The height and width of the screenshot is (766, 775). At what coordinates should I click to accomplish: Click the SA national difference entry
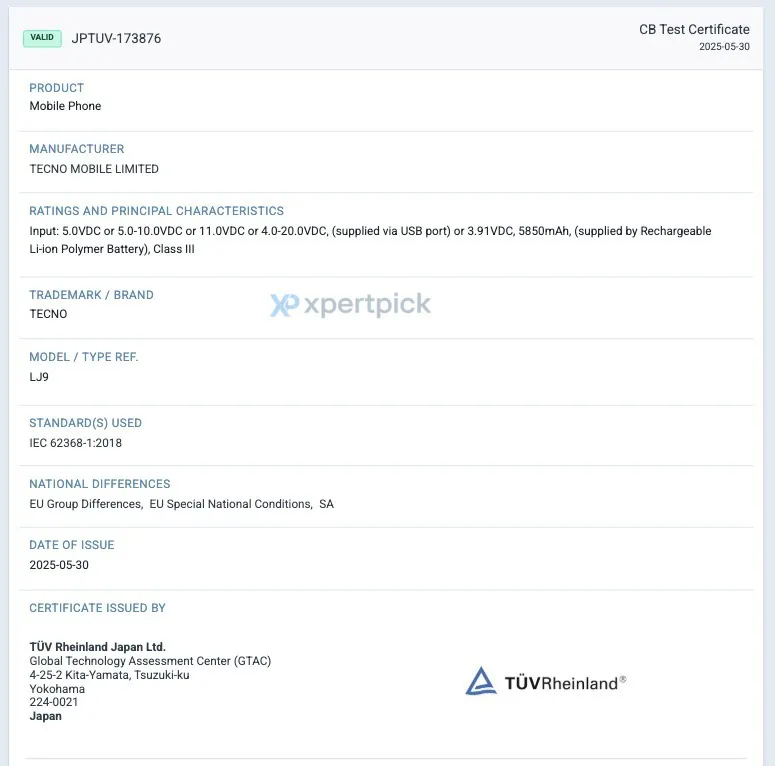[x=326, y=504]
